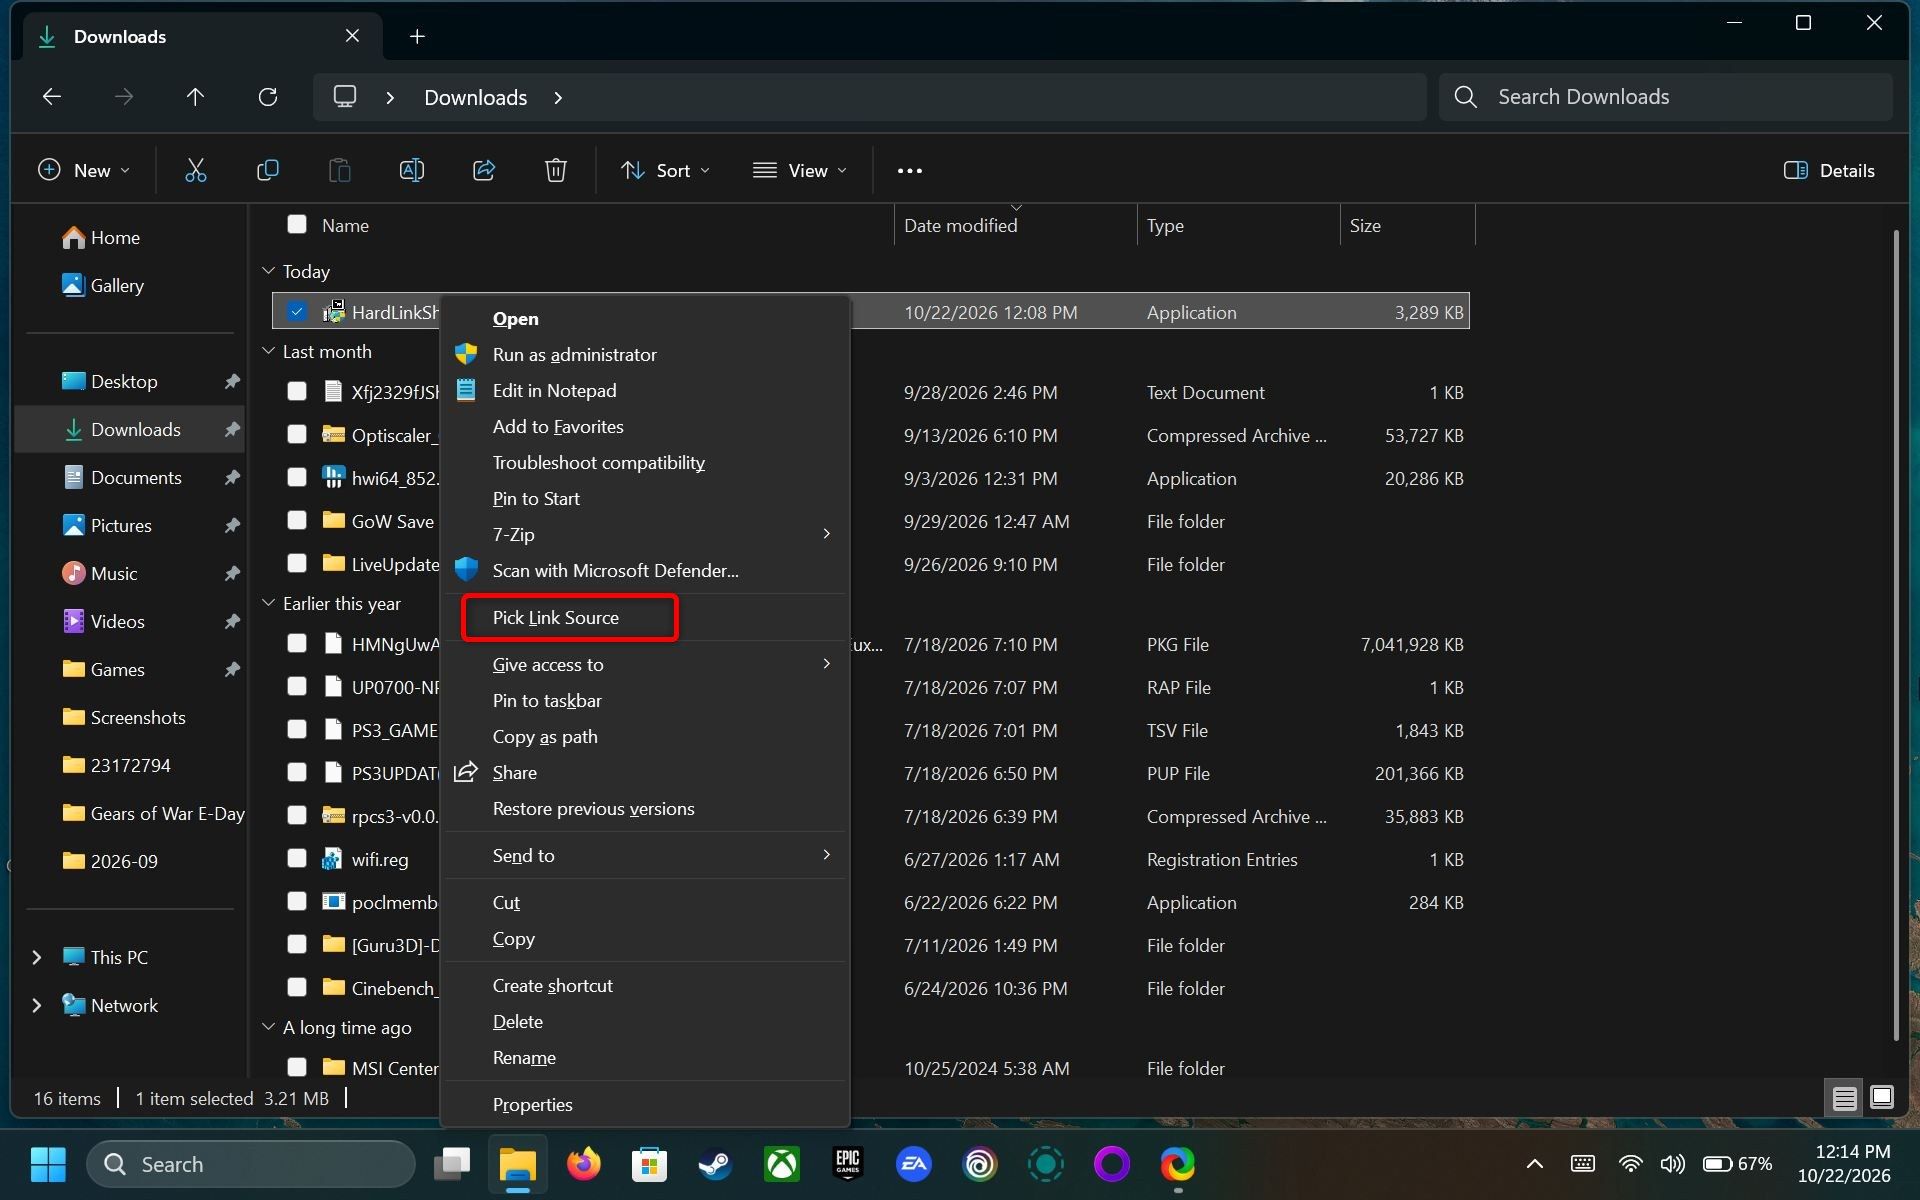Sort by the Type column header
This screenshot has height=1200, width=1920.
(x=1238, y=225)
